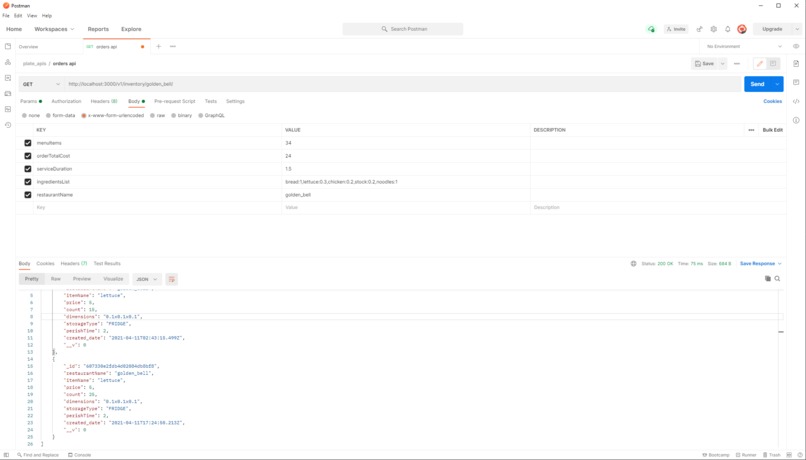This screenshot has height=460, width=806.
Task: Open the notifications bell icon
Action: (727, 29)
